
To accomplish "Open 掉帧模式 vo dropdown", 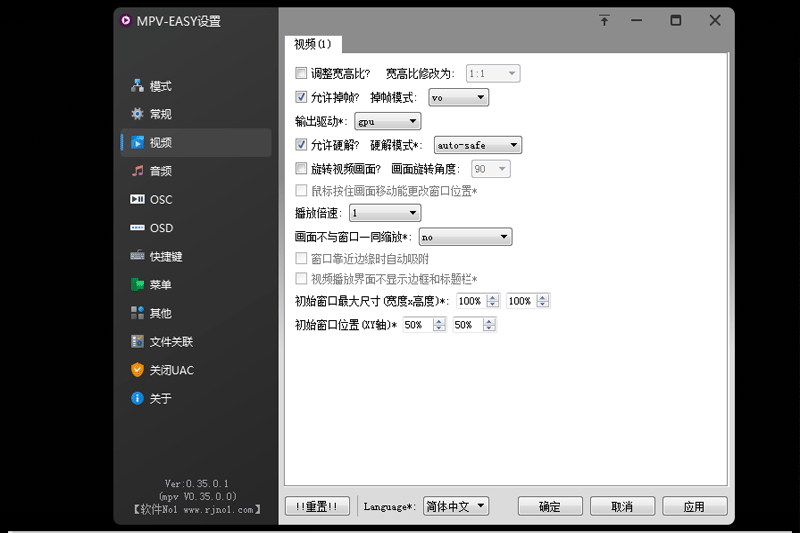I will [458, 97].
